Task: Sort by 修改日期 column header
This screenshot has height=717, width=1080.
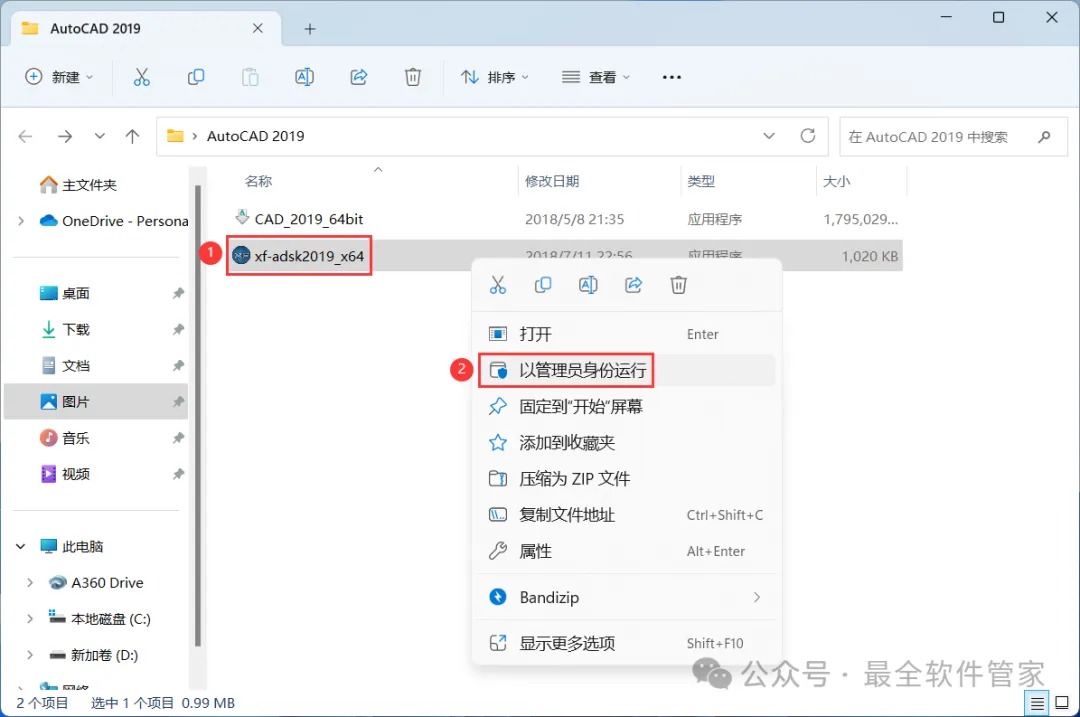Action: coord(552,181)
